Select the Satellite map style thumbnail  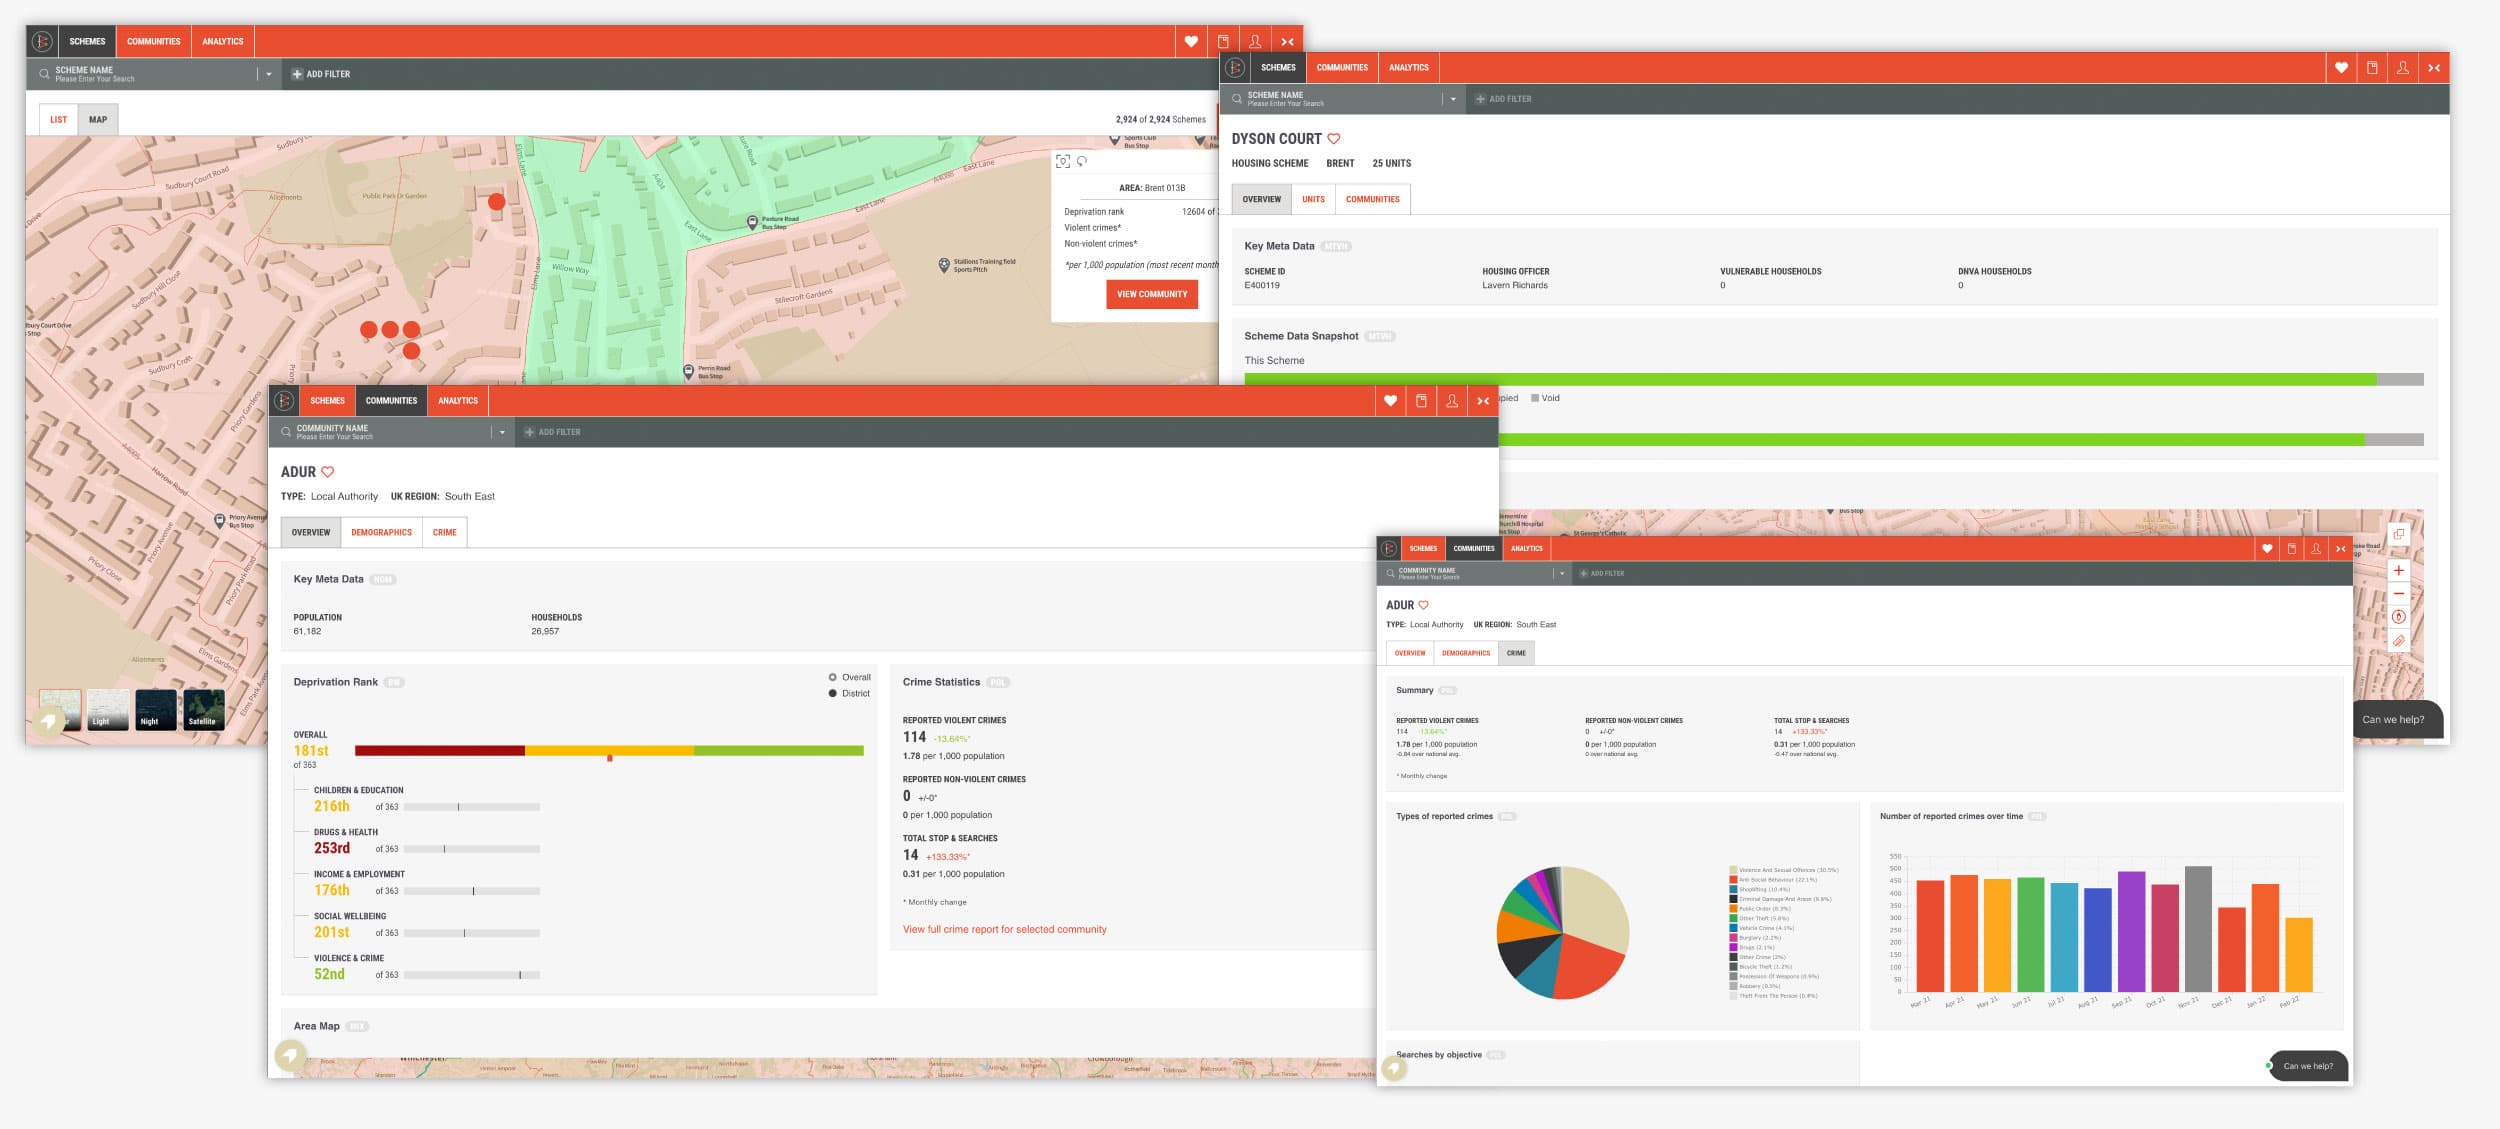coord(203,709)
